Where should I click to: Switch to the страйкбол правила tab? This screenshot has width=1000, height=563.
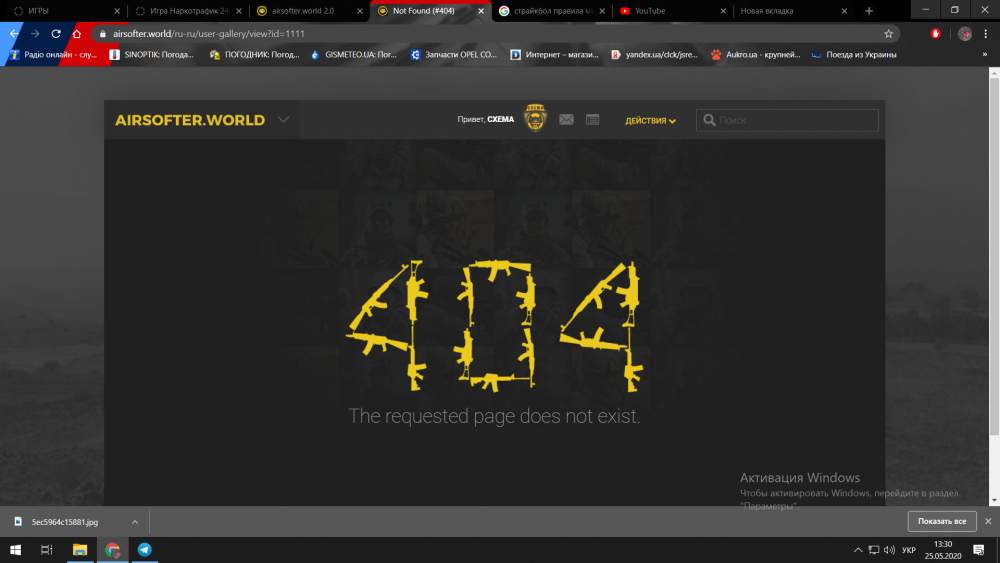[551, 11]
